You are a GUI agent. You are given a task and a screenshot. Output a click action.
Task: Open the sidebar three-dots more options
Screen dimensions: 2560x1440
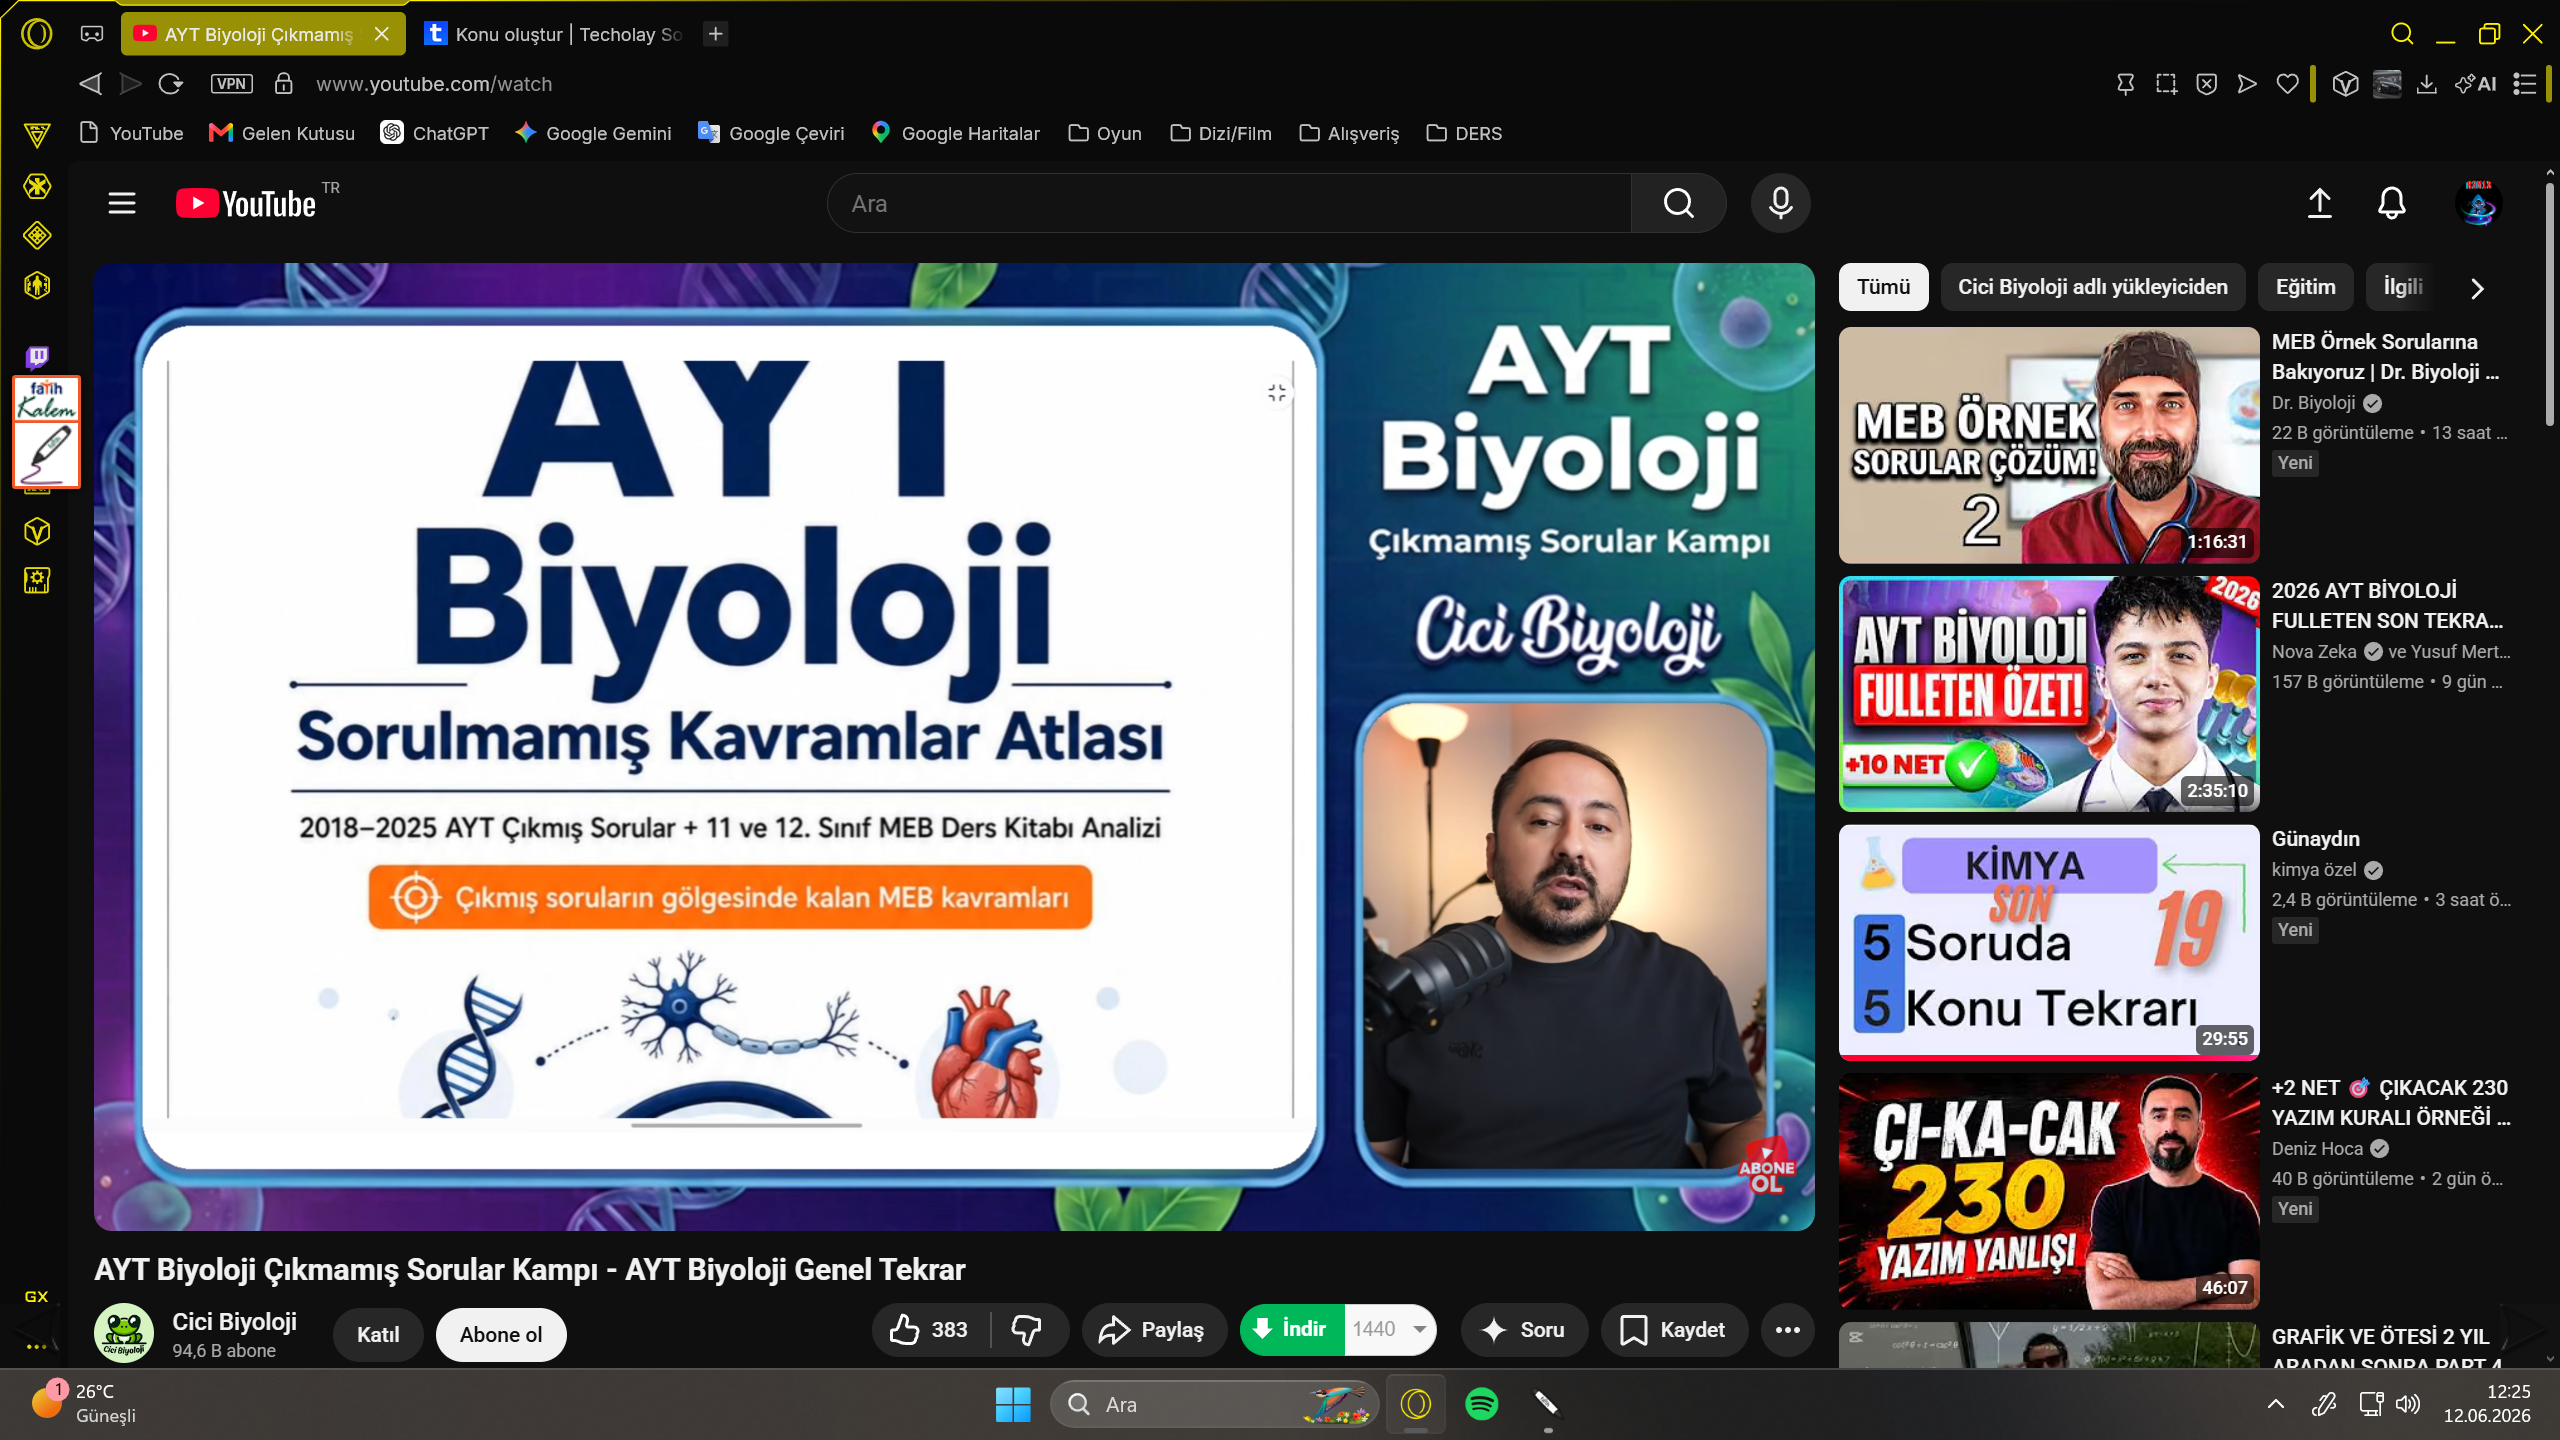pyautogui.click(x=37, y=1347)
